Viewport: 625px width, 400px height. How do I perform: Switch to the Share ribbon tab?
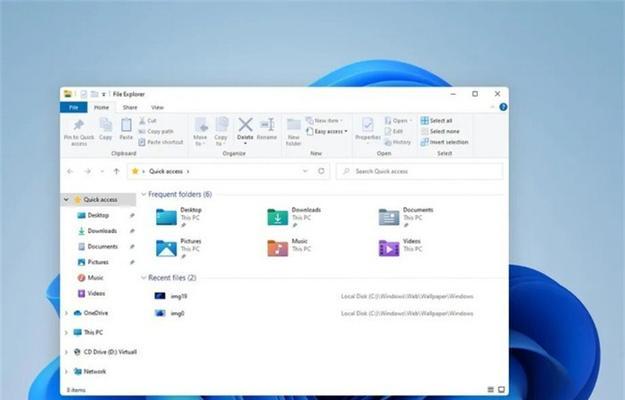[x=130, y=107]
